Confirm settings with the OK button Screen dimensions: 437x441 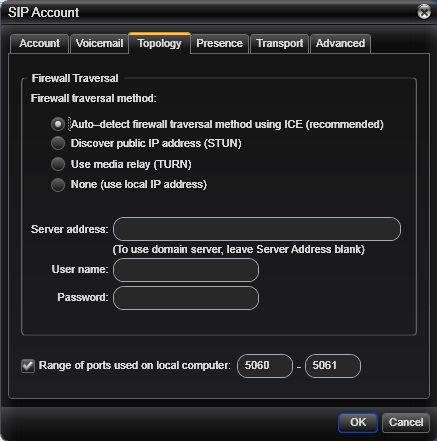[x=358, y=422]
